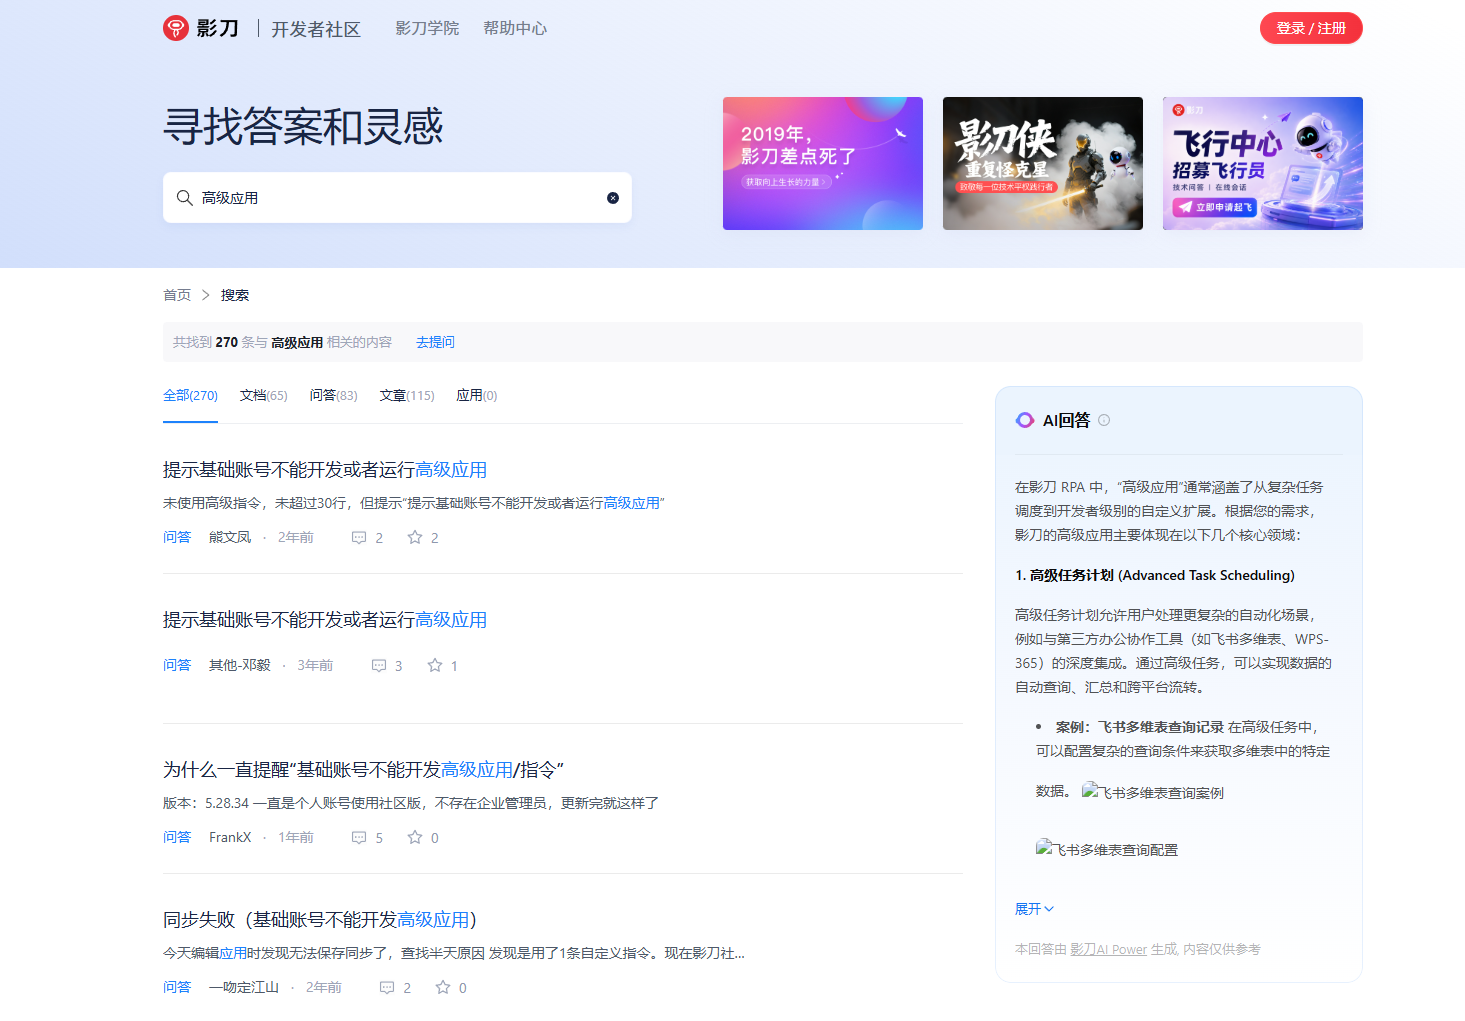Switch to the 文档(65) tab
Image resolution: width=1465 pixels, height=1021 pixels.
click(x=263, y=396)
